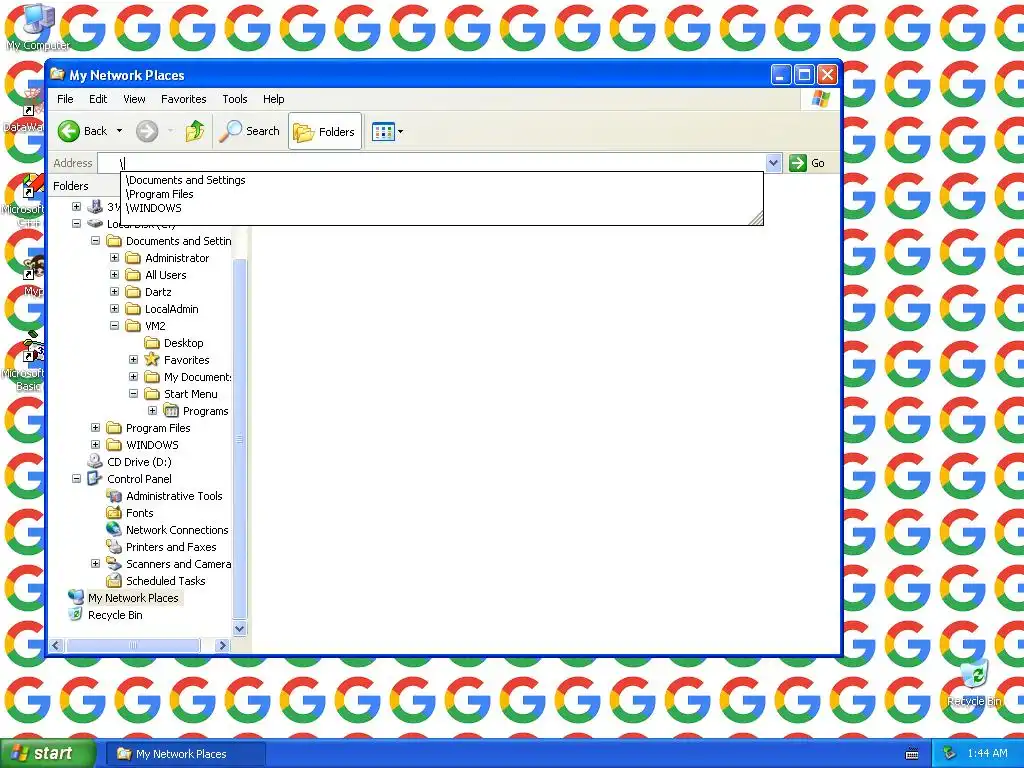Screen dimensions: 1024x768
Task: Choose \Program Files autocomplete suggestion
Action: coord(160,194)
